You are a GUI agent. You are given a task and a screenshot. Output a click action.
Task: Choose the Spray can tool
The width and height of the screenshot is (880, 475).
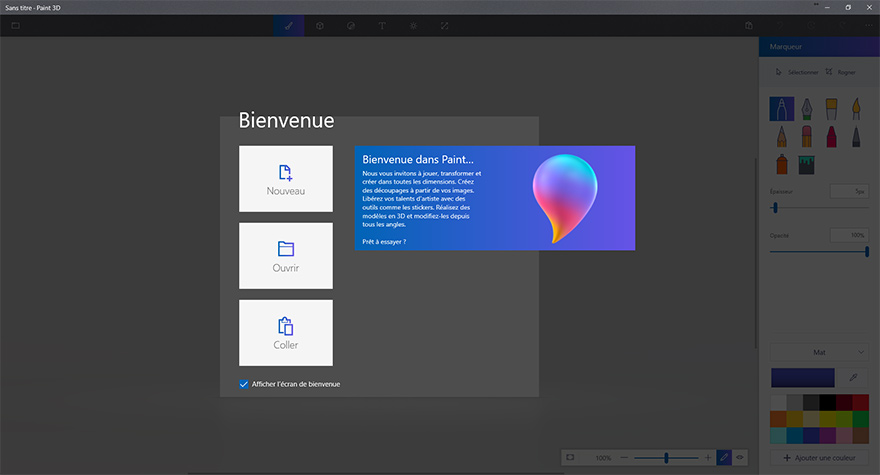[x=782, y=165]
